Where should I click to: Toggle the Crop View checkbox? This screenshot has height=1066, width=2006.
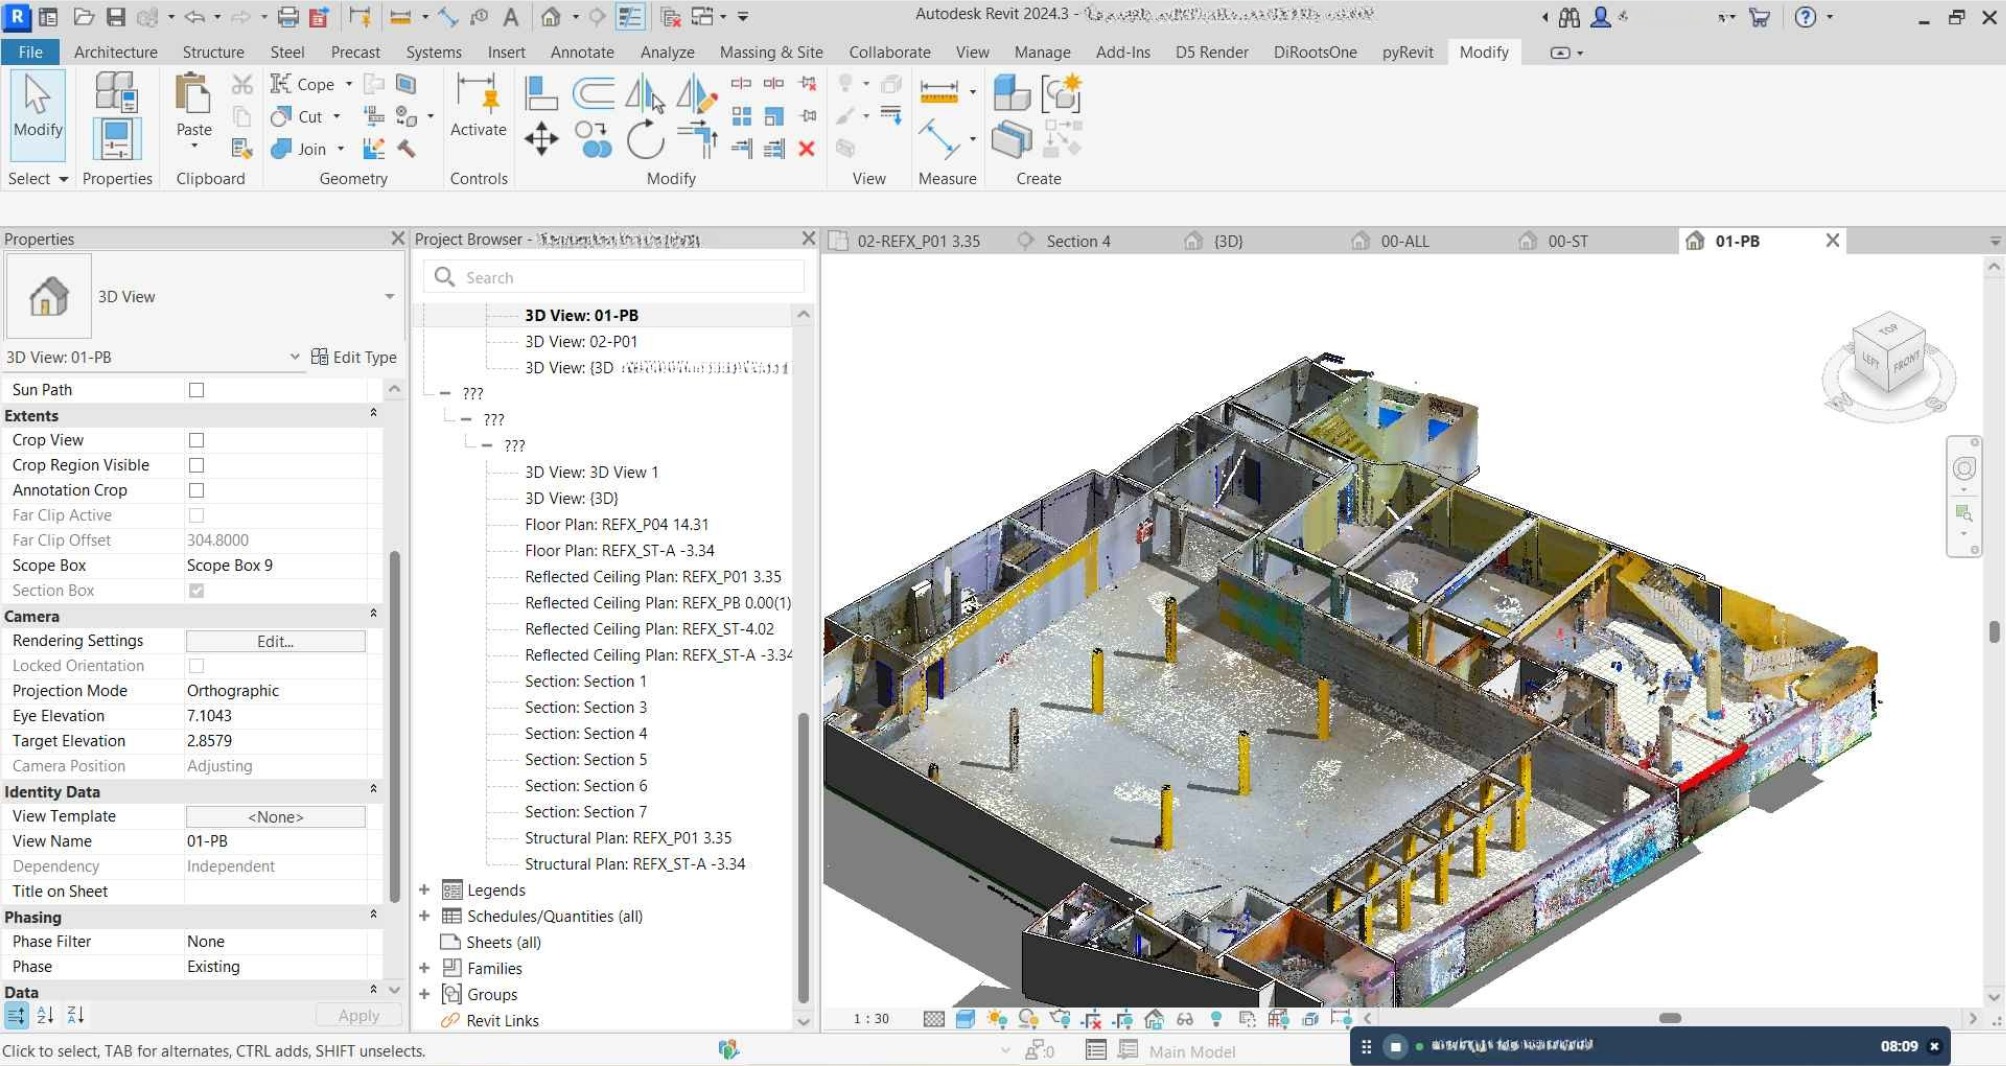[196, 440]
